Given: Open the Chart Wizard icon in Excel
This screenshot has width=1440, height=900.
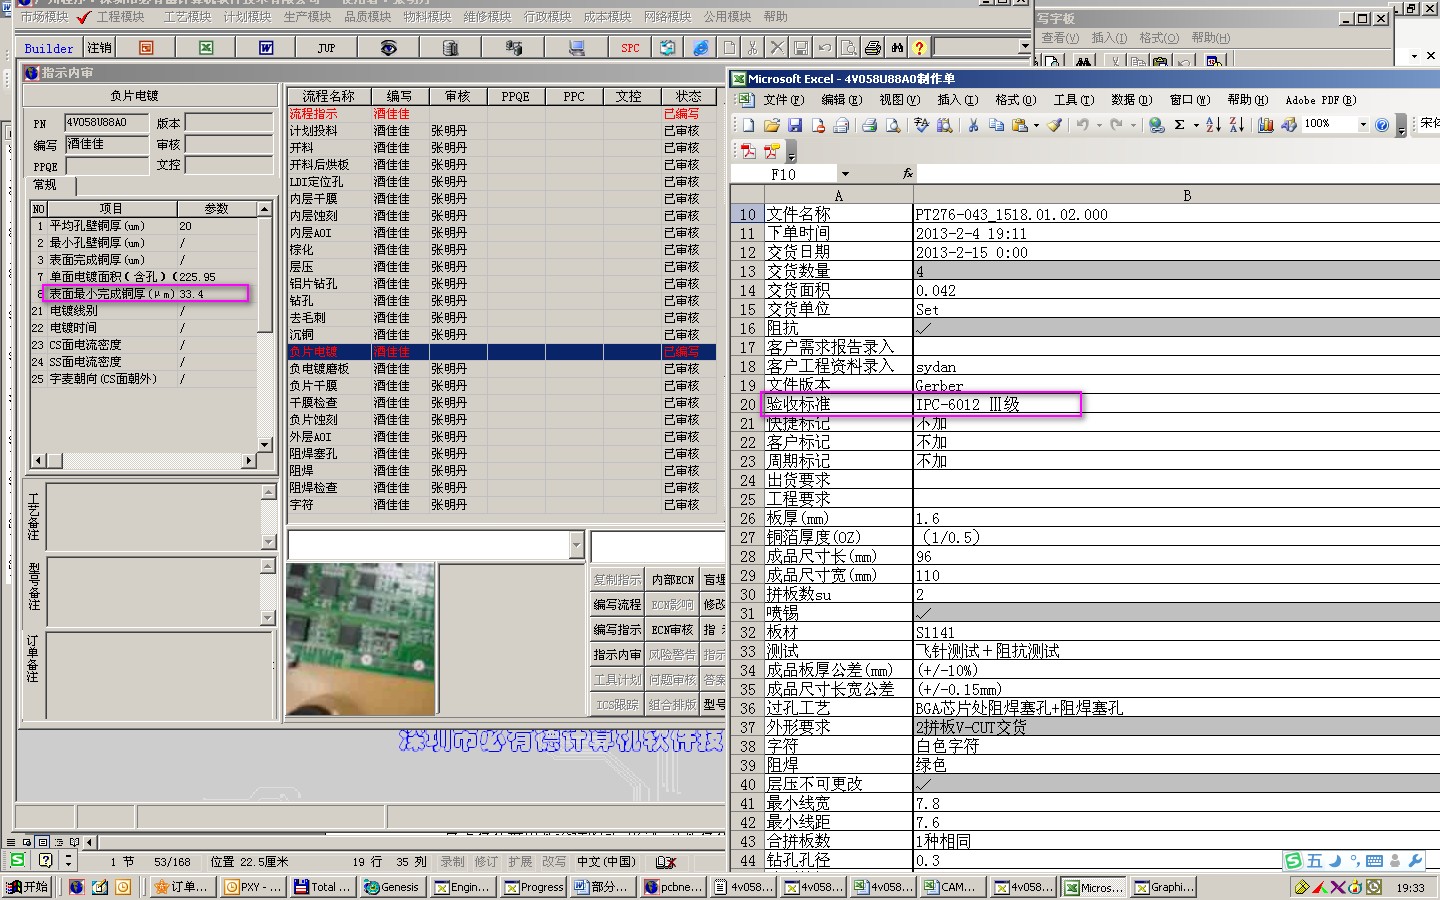Looking at the screenshot, I should coord(1266,125).
